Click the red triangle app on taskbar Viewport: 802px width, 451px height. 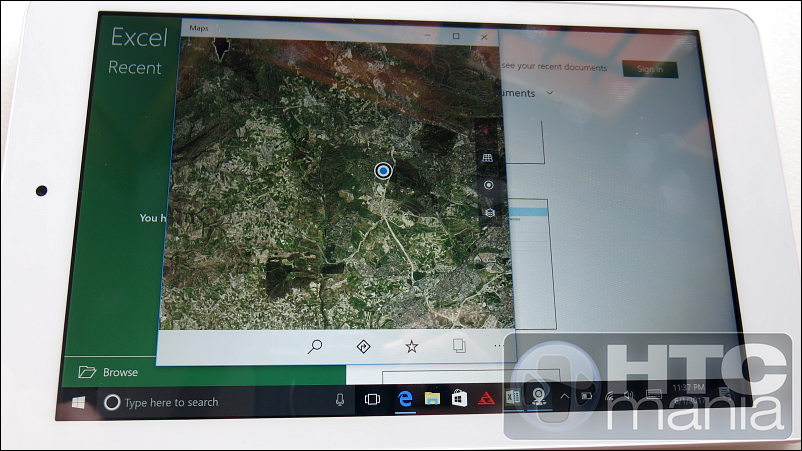[486, 397]
